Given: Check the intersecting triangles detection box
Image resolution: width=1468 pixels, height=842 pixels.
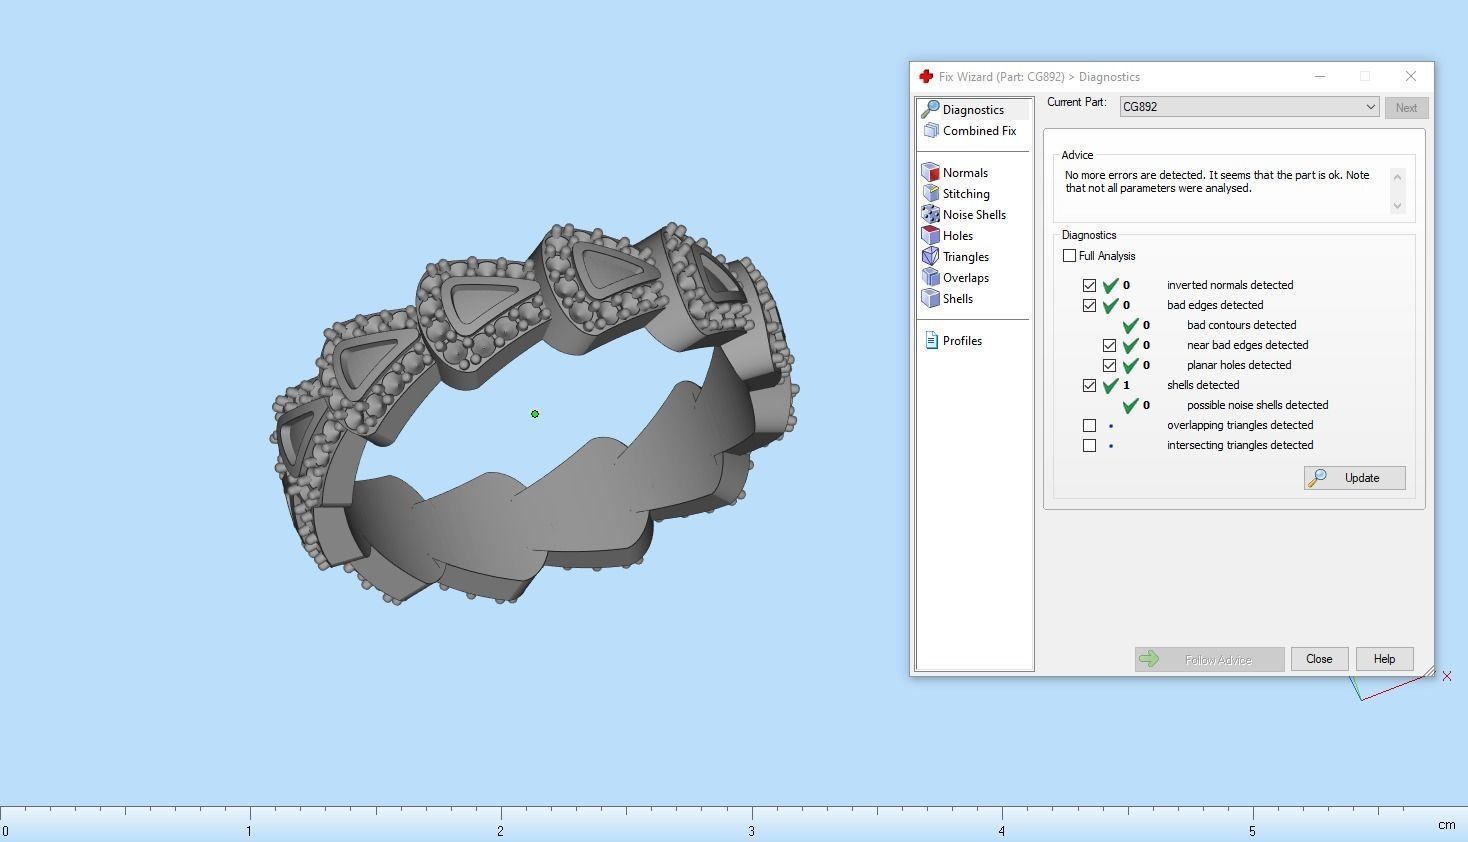Looking at the screenshot, I should pyautogui.click(x=1090, y=446).
